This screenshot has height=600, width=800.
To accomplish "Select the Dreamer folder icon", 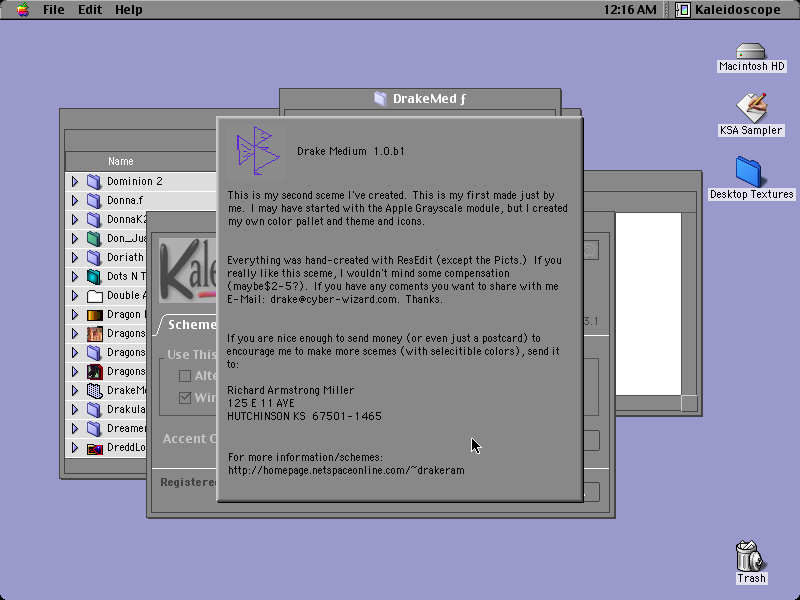I will coord(94,429).
